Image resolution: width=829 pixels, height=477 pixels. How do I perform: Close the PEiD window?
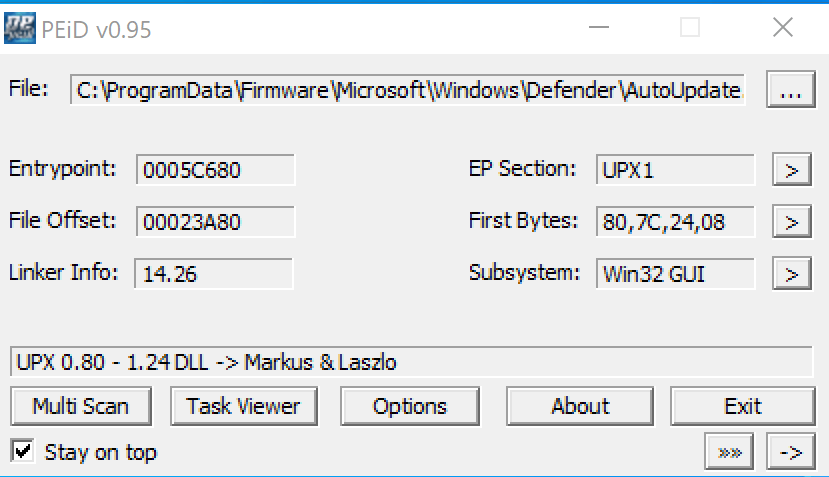784,28
